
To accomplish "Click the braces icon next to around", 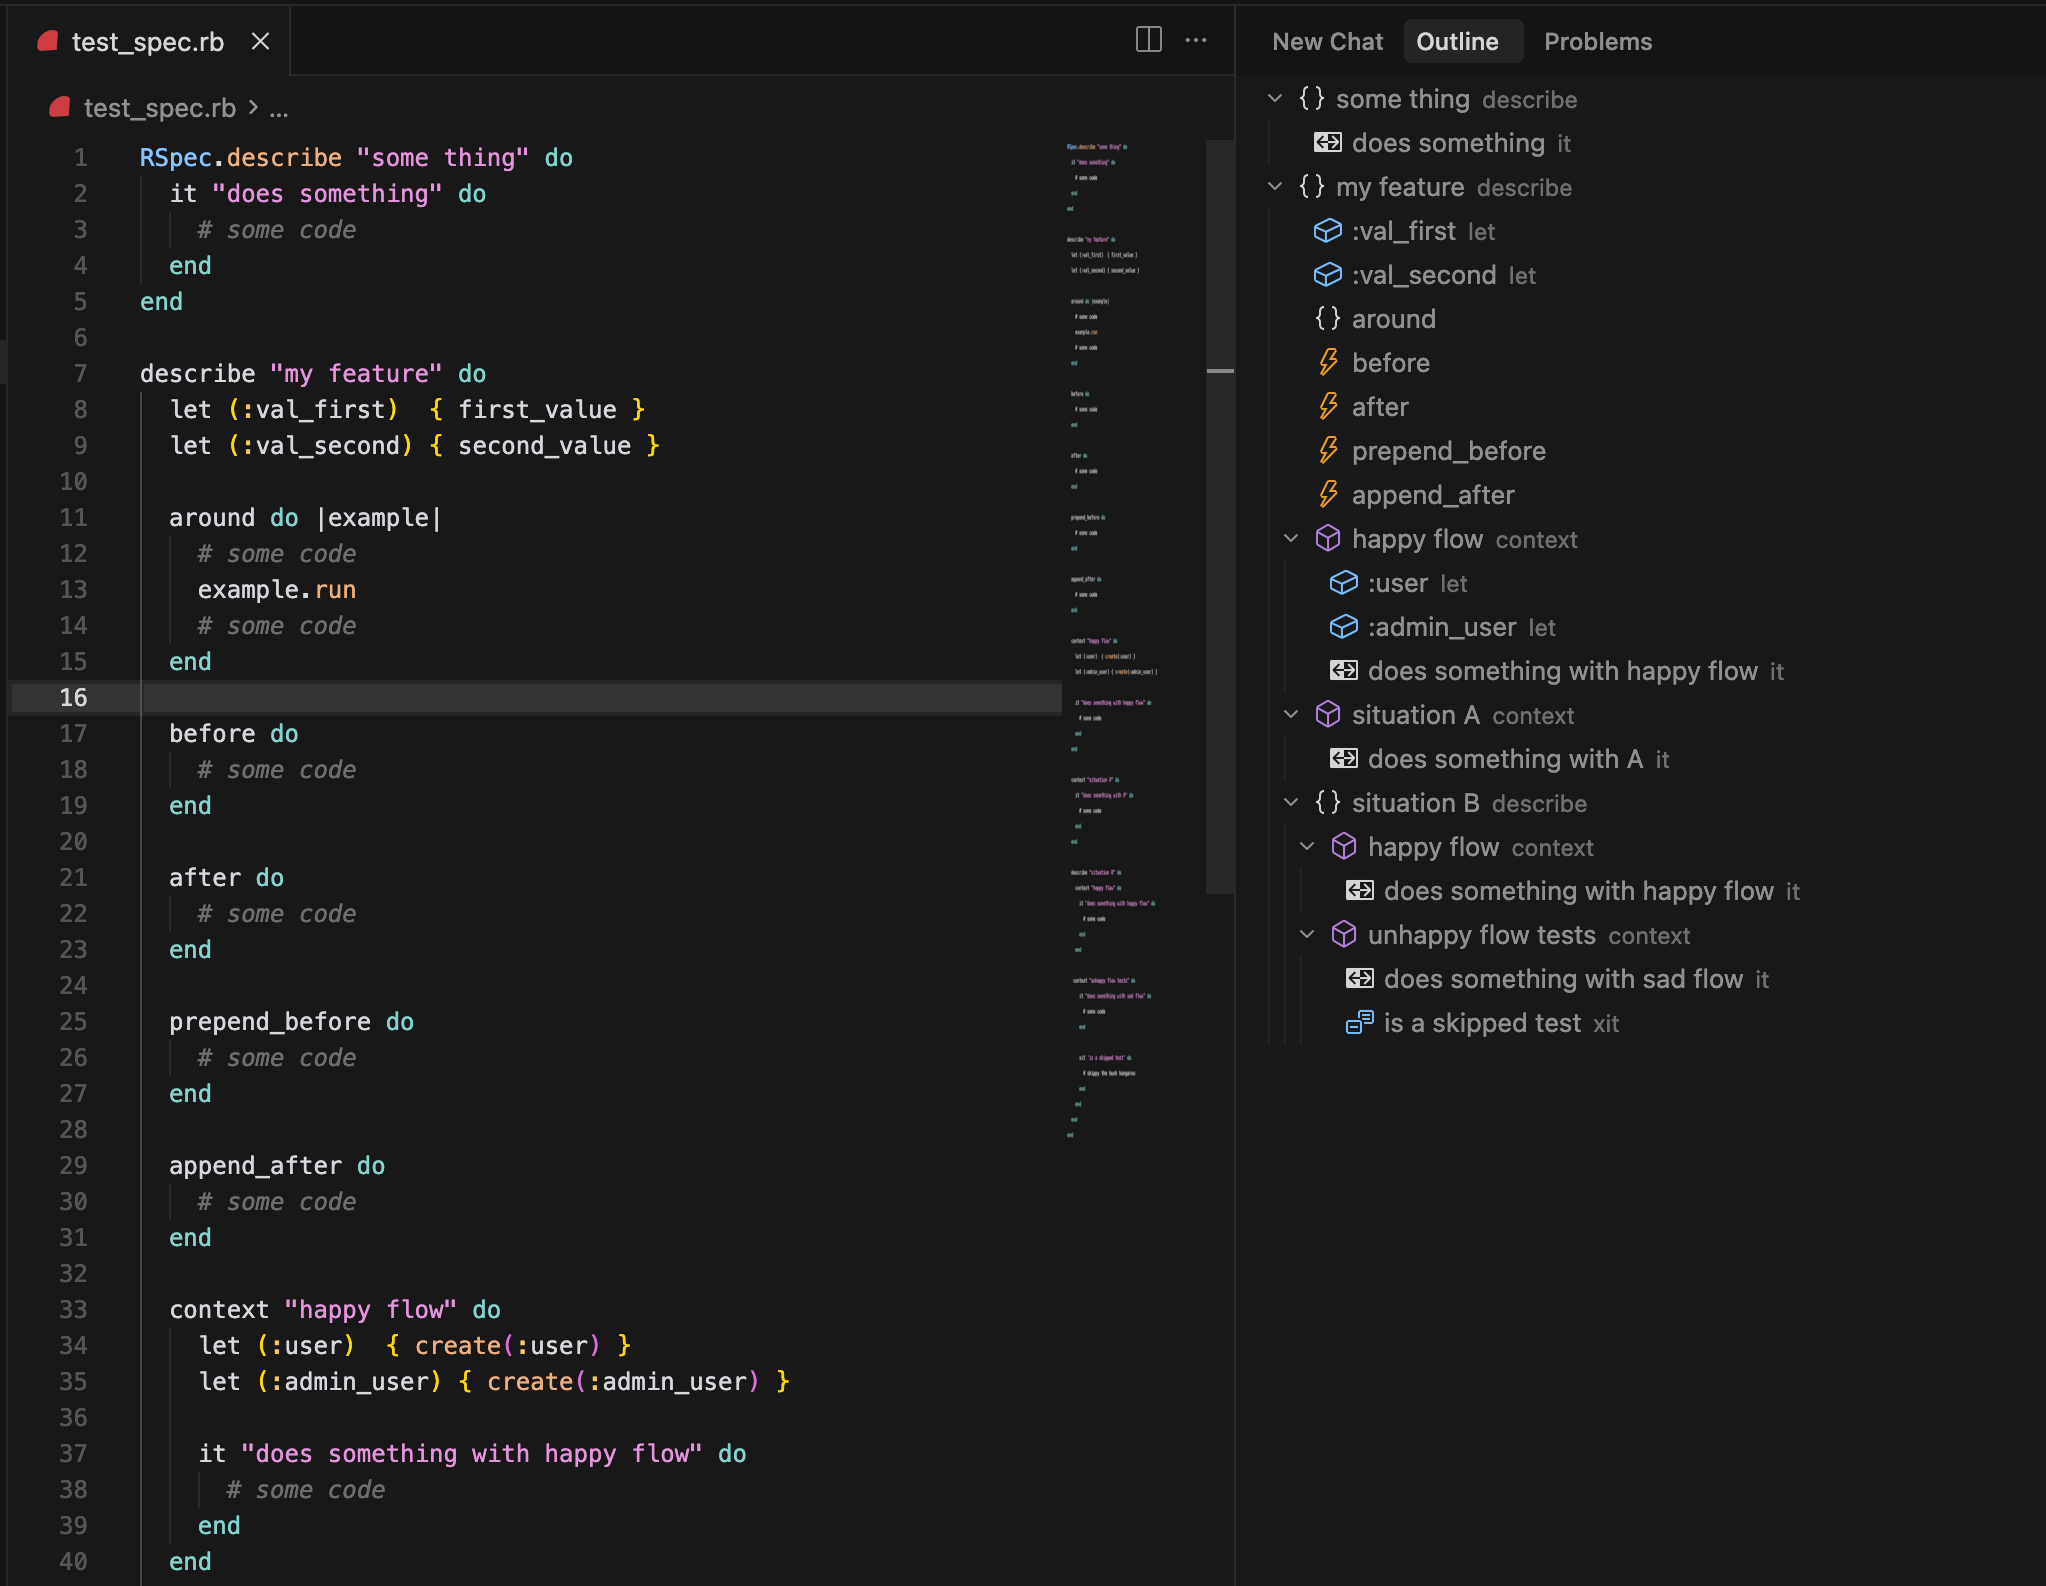I will (x=1327, y=319).
